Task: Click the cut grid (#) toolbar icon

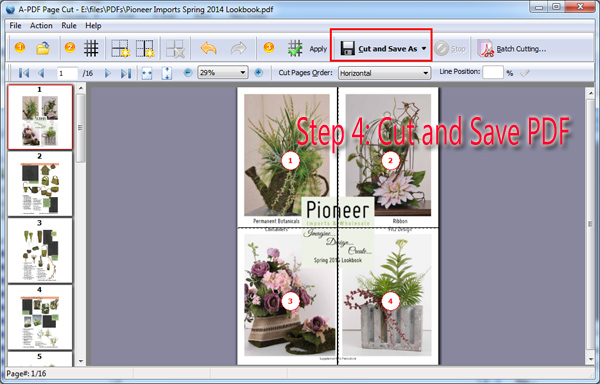Action: coord(91,48)
